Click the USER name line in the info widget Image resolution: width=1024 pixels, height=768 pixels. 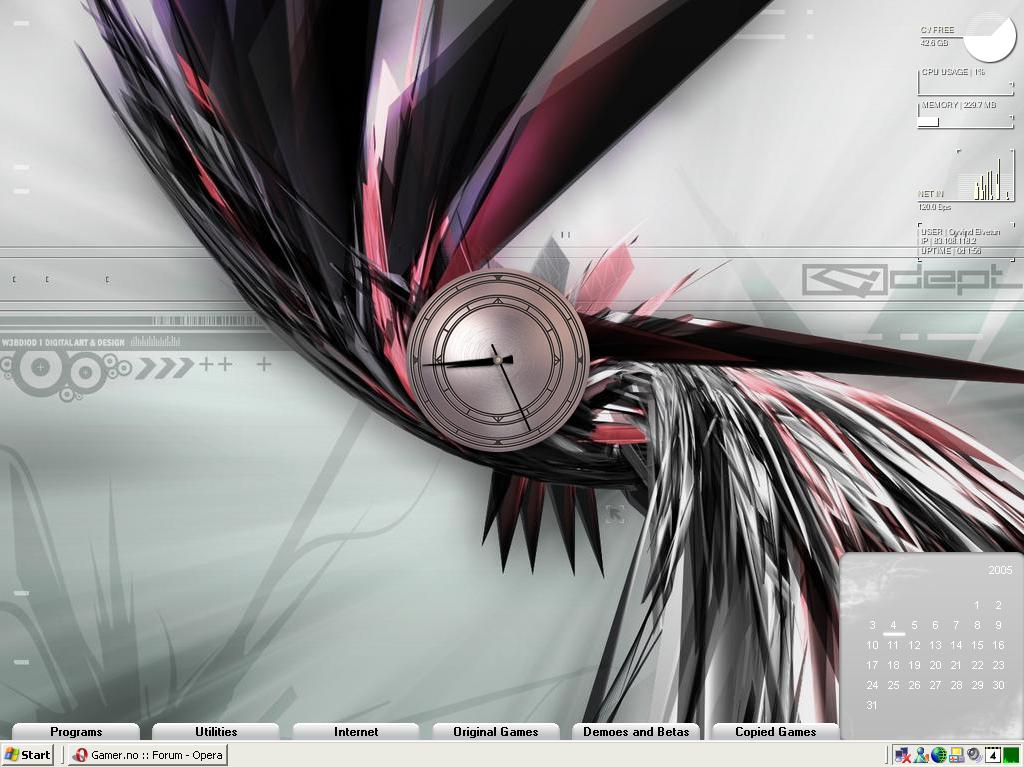click(x=960, y=232)
